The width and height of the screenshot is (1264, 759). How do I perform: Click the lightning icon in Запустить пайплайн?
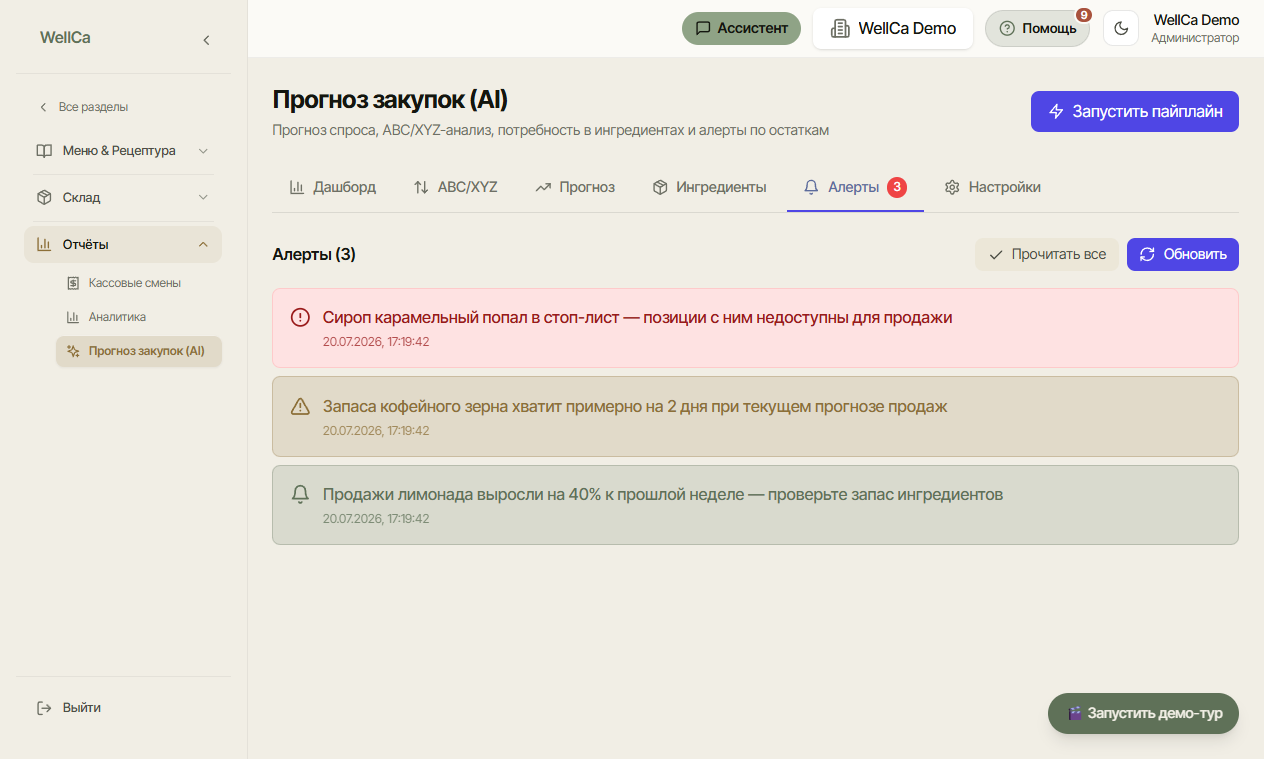coord(1056,112)
